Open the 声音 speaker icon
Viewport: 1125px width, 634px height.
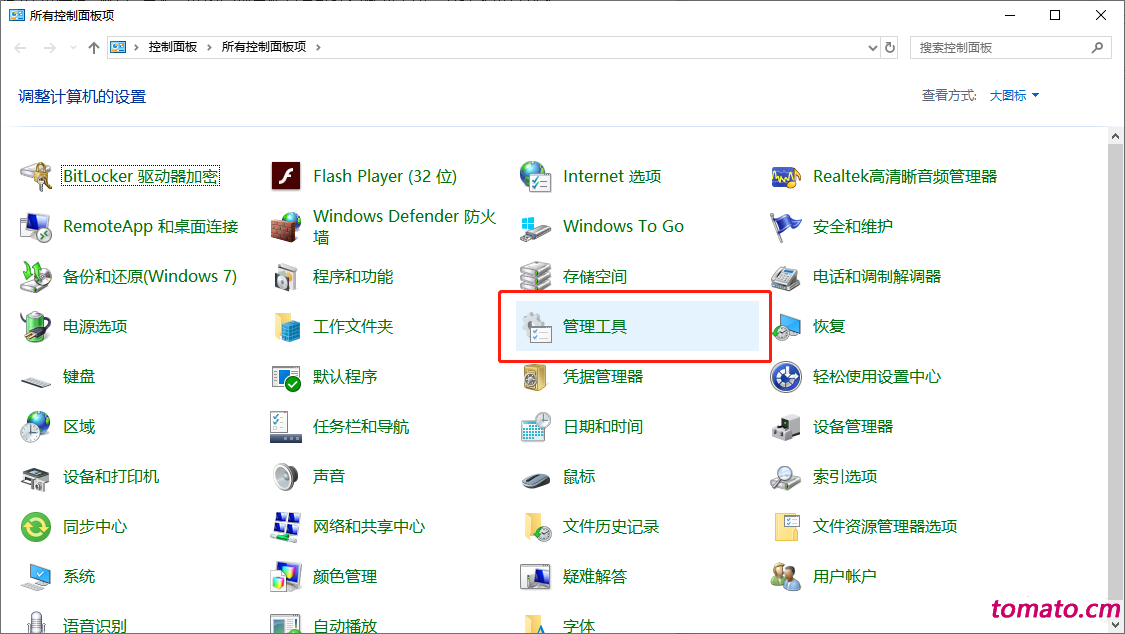pyautogui.click(x=286, y=477)
